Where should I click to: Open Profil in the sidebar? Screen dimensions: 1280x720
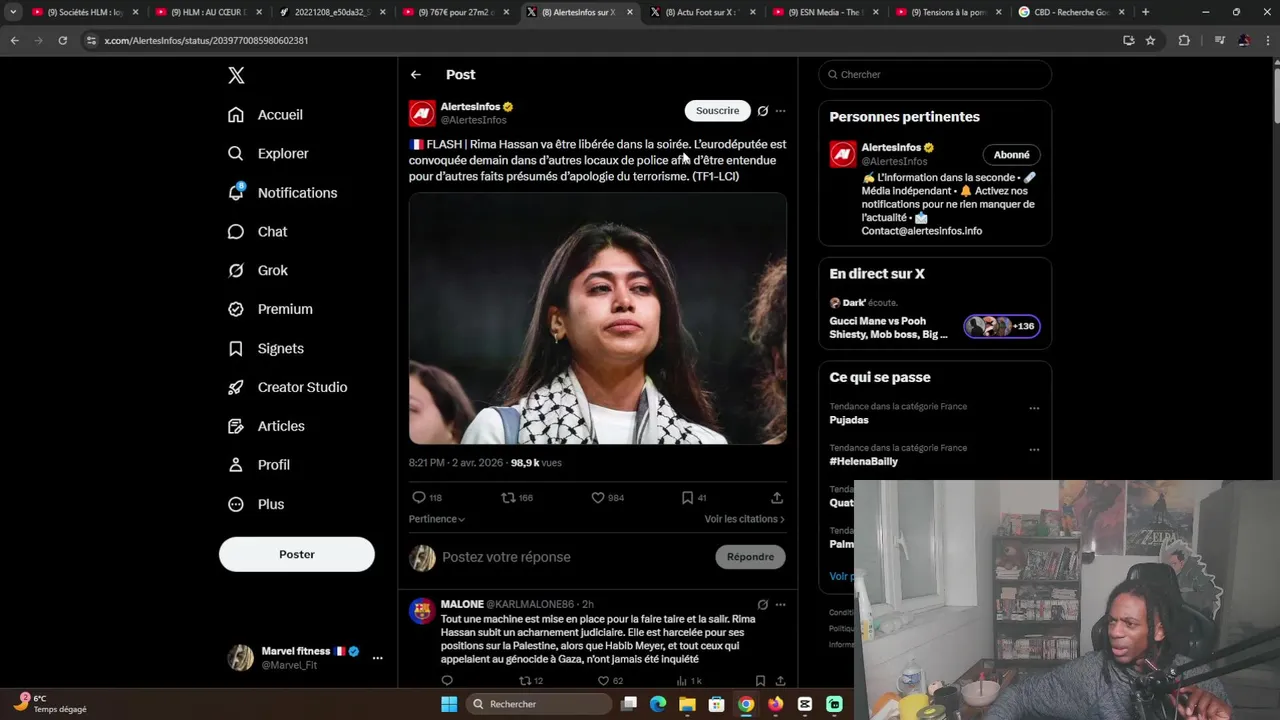[259, 465]
